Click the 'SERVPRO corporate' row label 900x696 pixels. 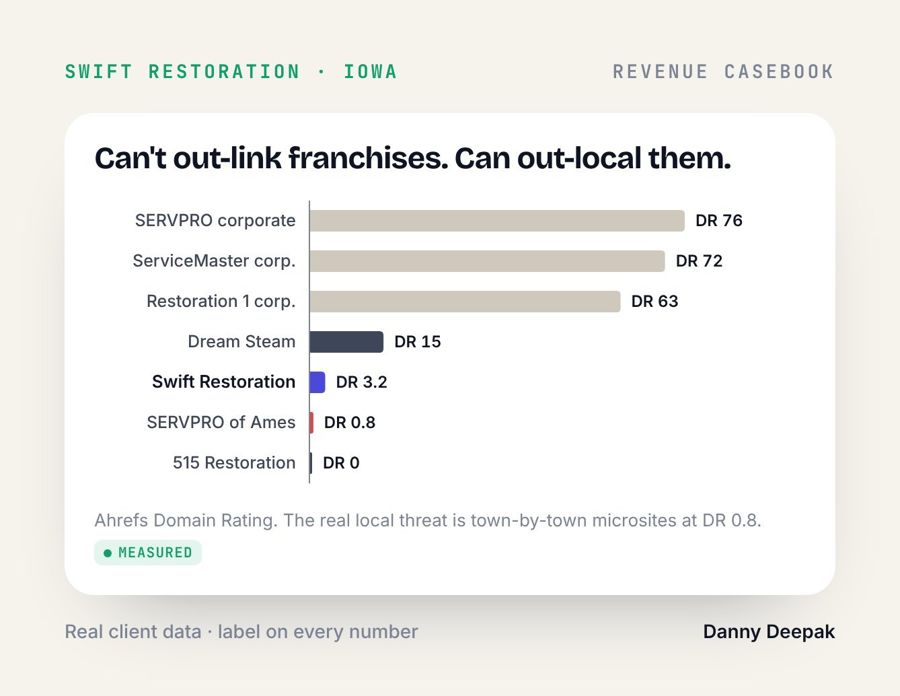click(215, 220)
